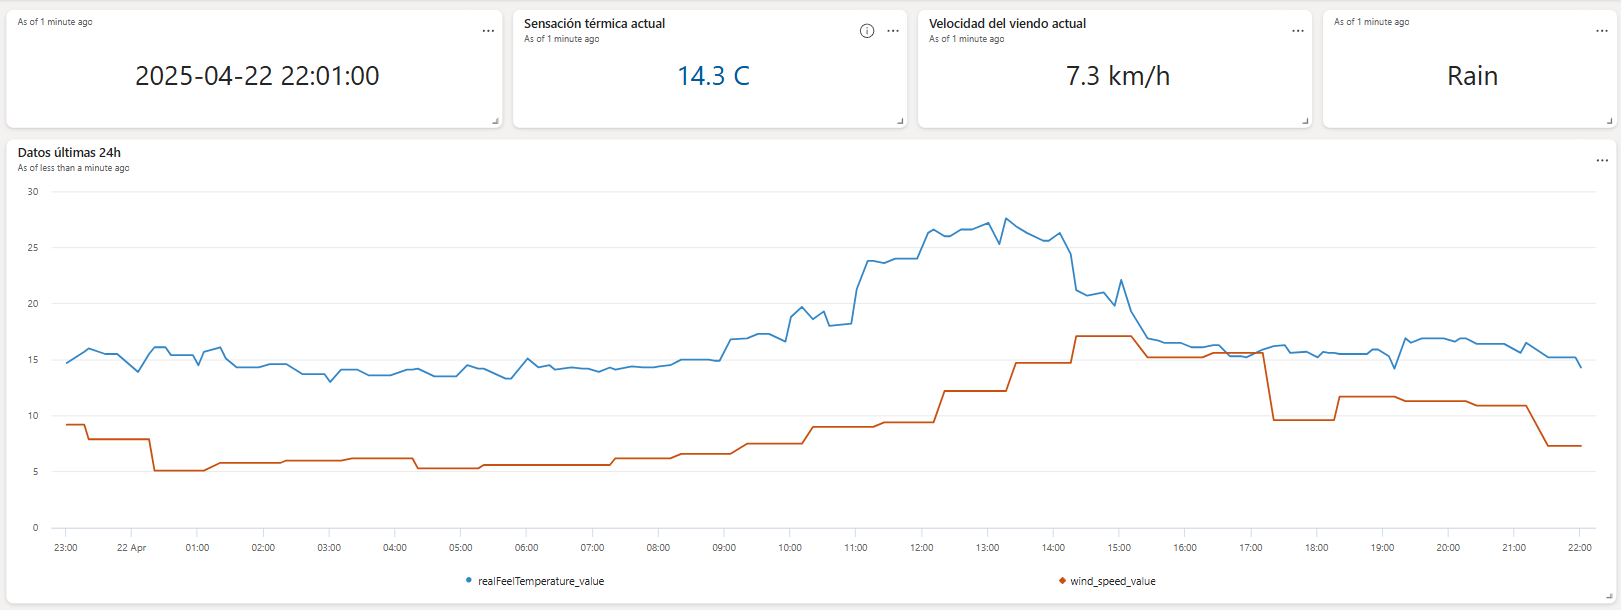
Task: Select the 7.3 km/h wind value
Action: pyautogui.click(x=1118, y=76)
